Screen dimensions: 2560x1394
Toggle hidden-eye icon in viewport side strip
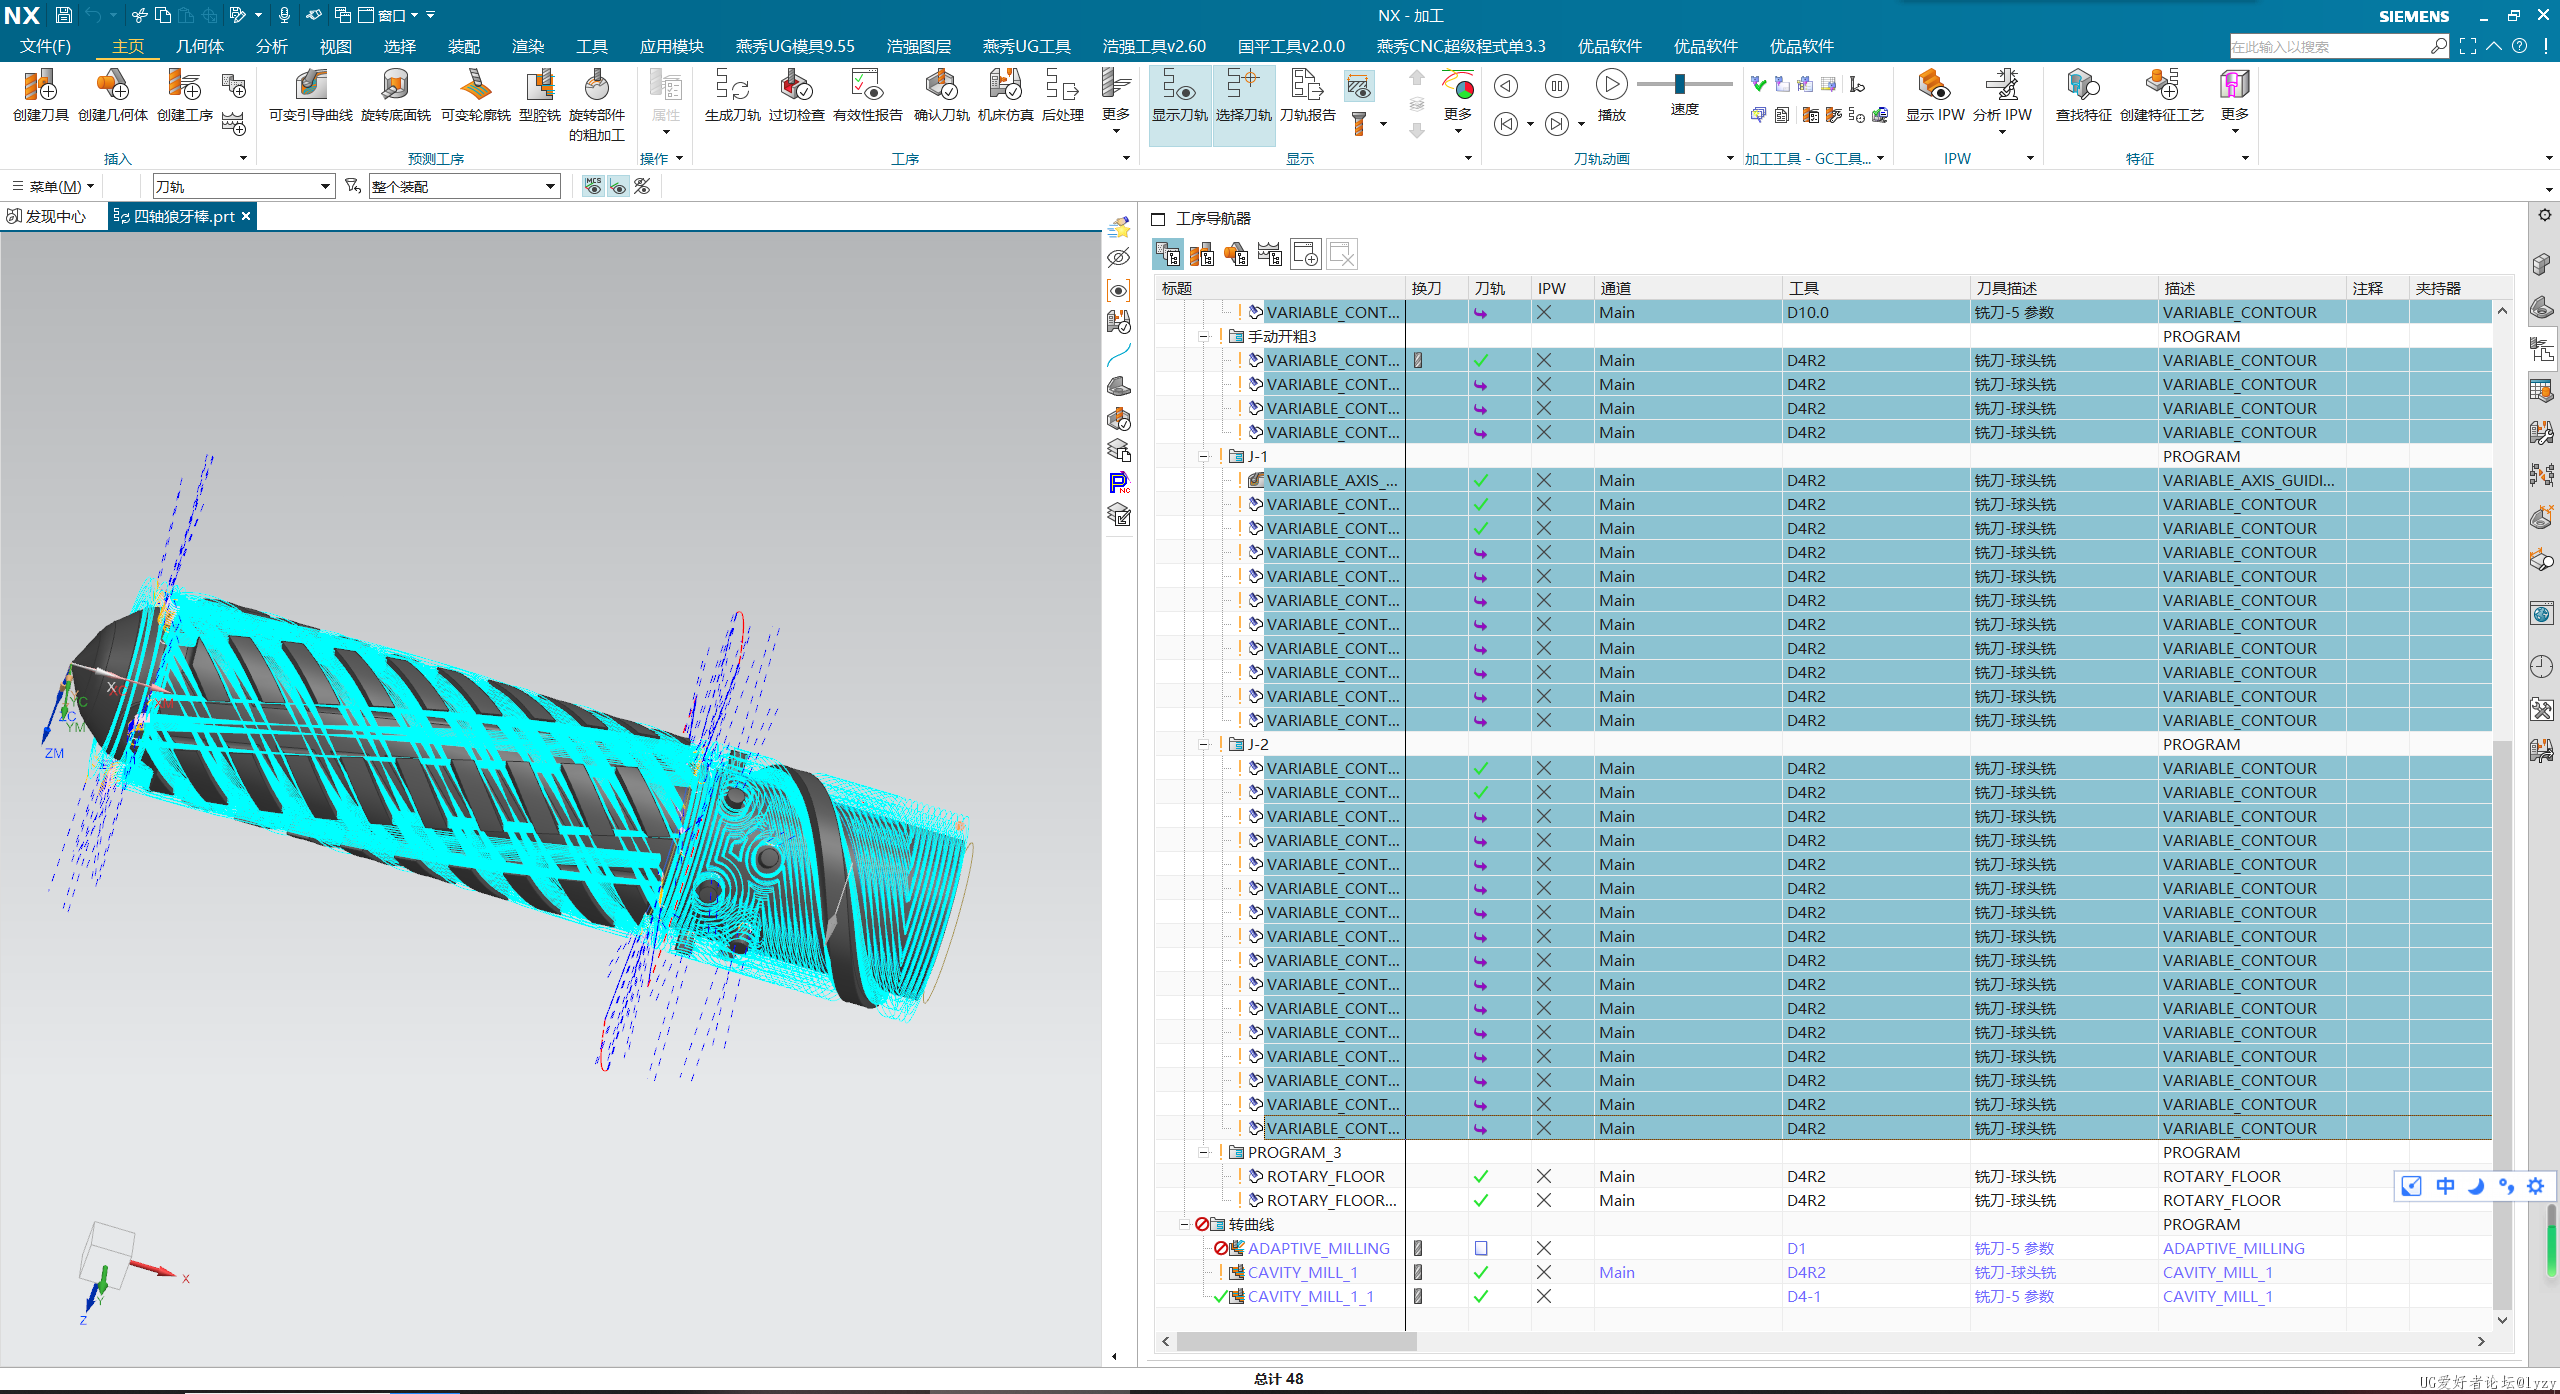(x=1119, y=258)
